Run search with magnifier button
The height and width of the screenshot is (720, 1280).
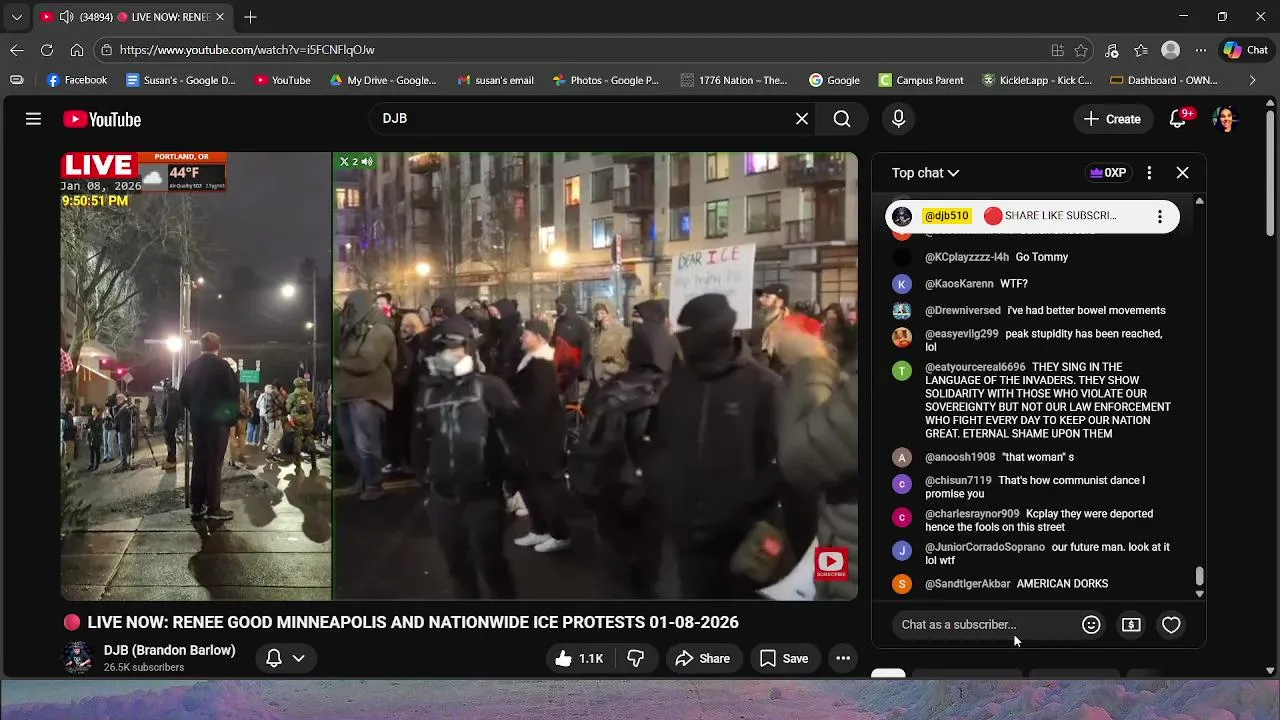[x=842, y=119]
